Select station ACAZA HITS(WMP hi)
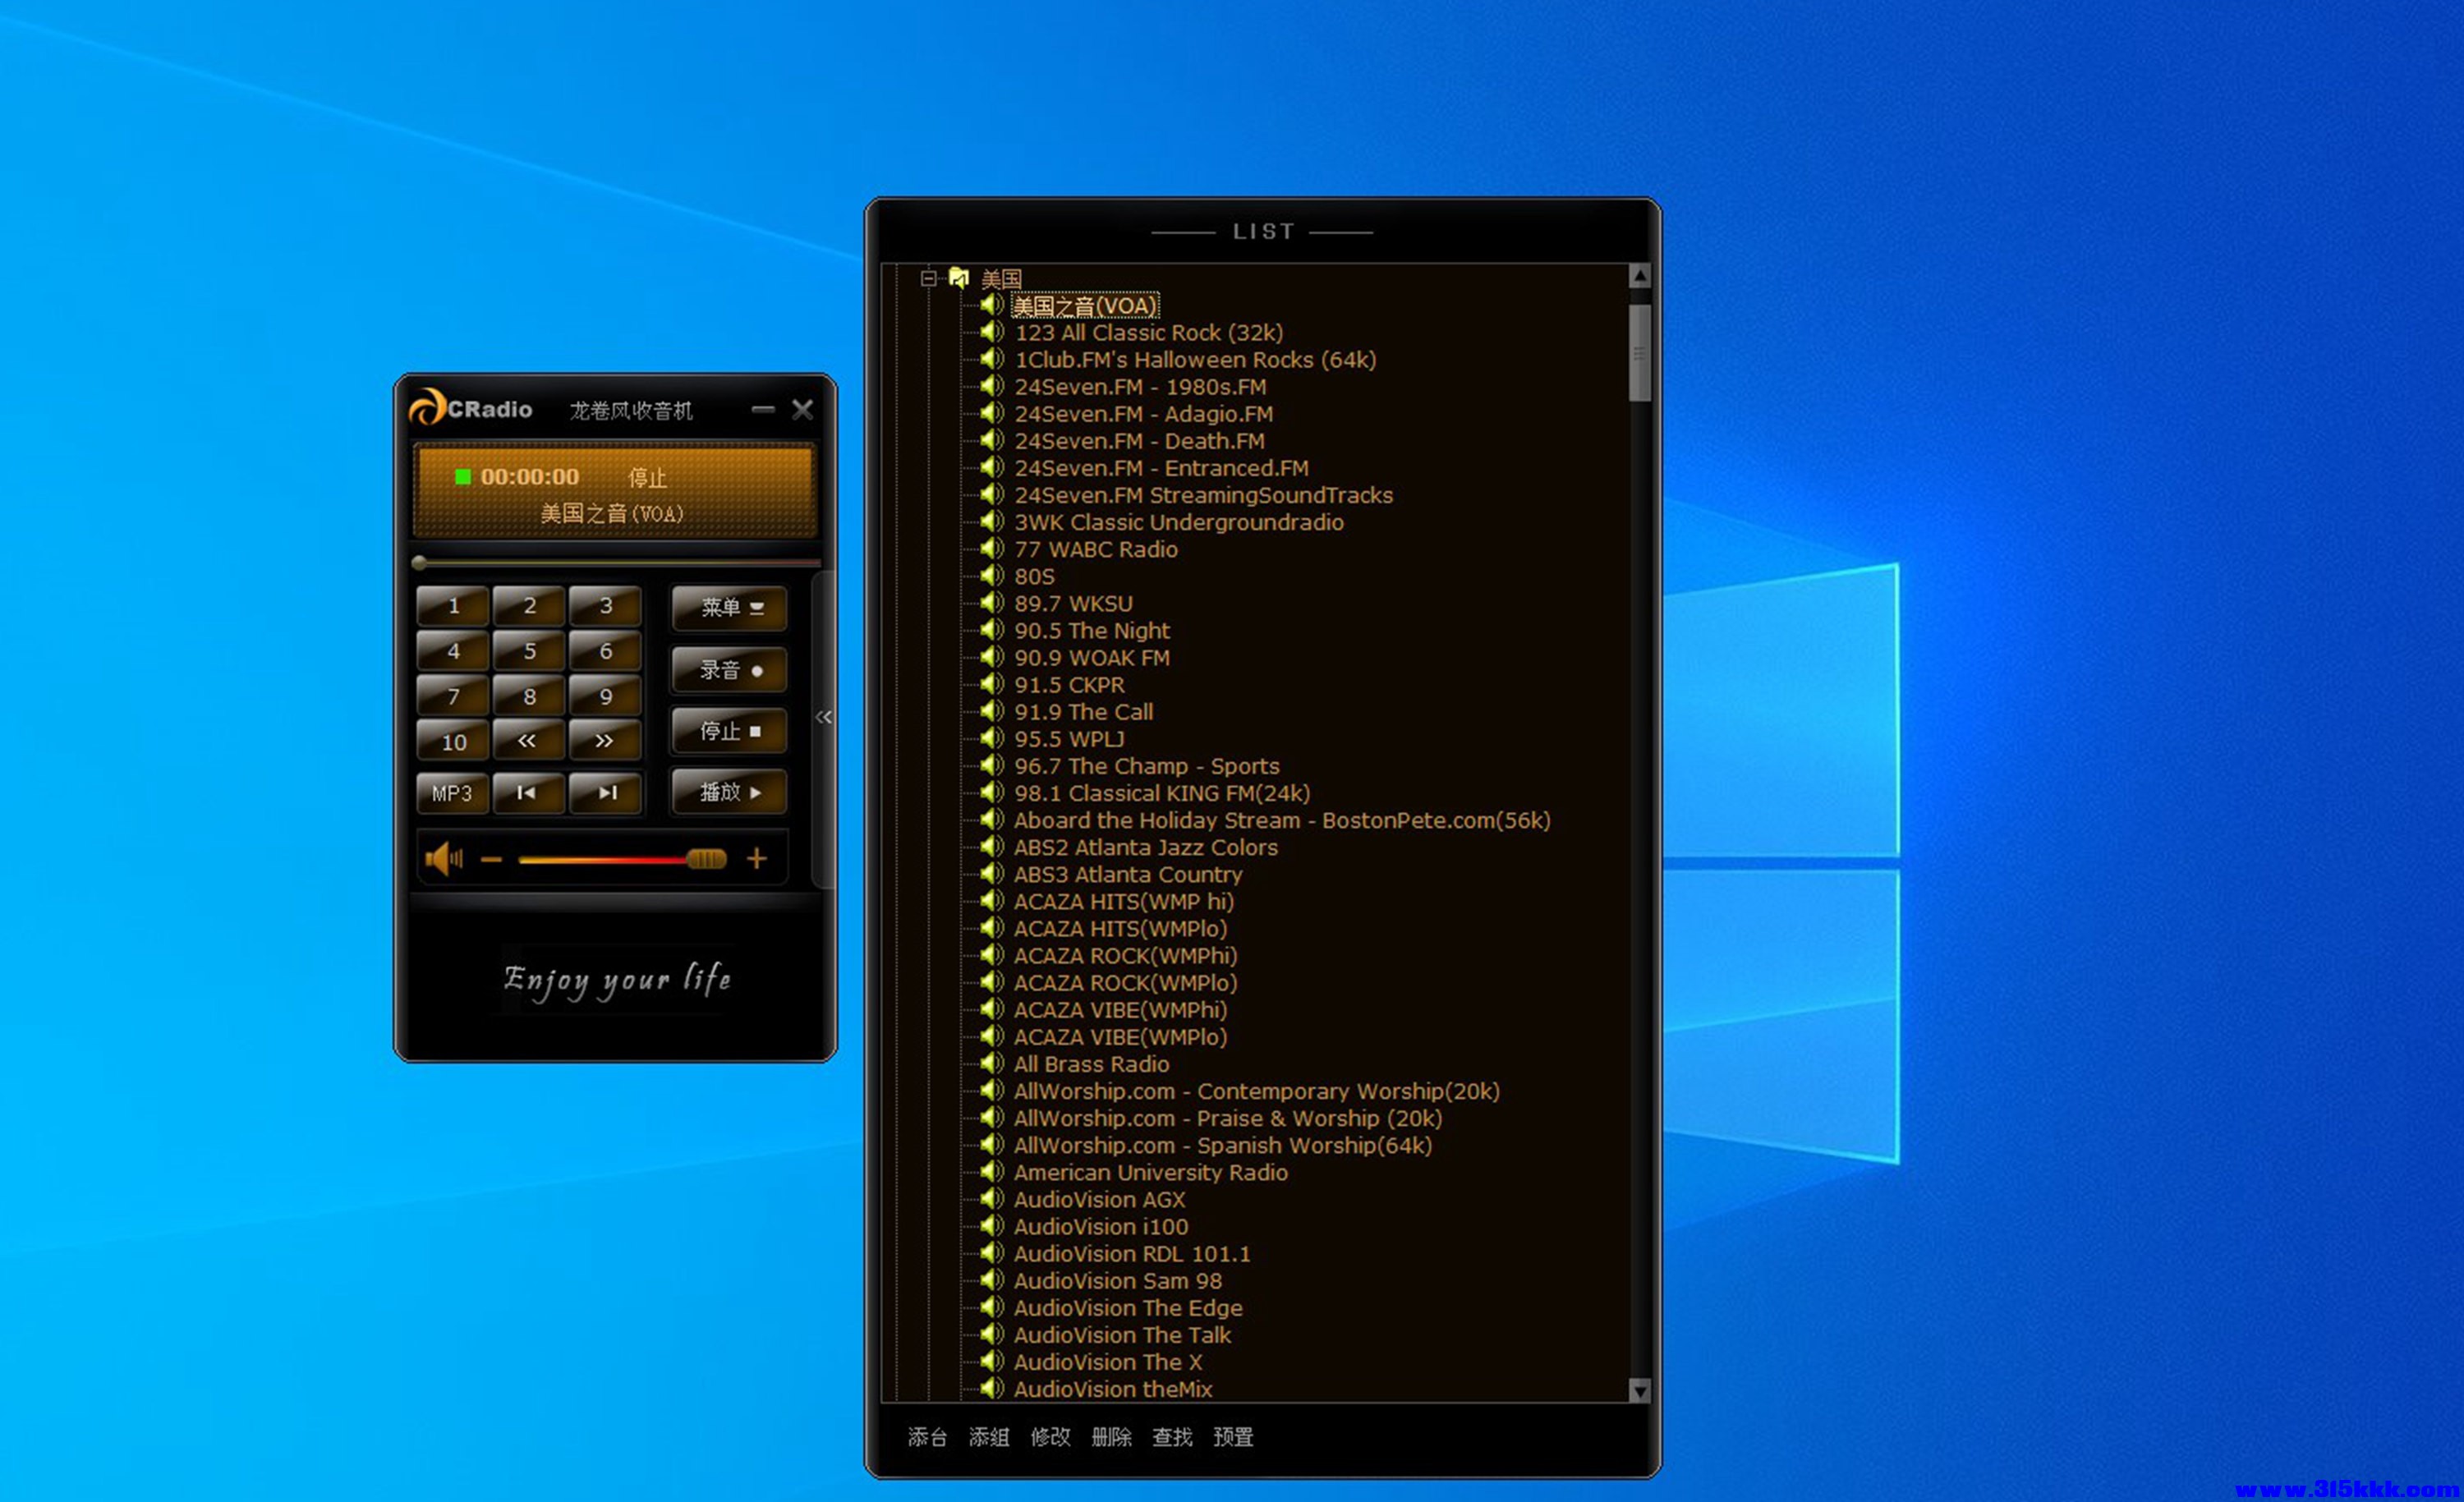This screenshot has height=1502, width=2464. [x=1123, y=901]
